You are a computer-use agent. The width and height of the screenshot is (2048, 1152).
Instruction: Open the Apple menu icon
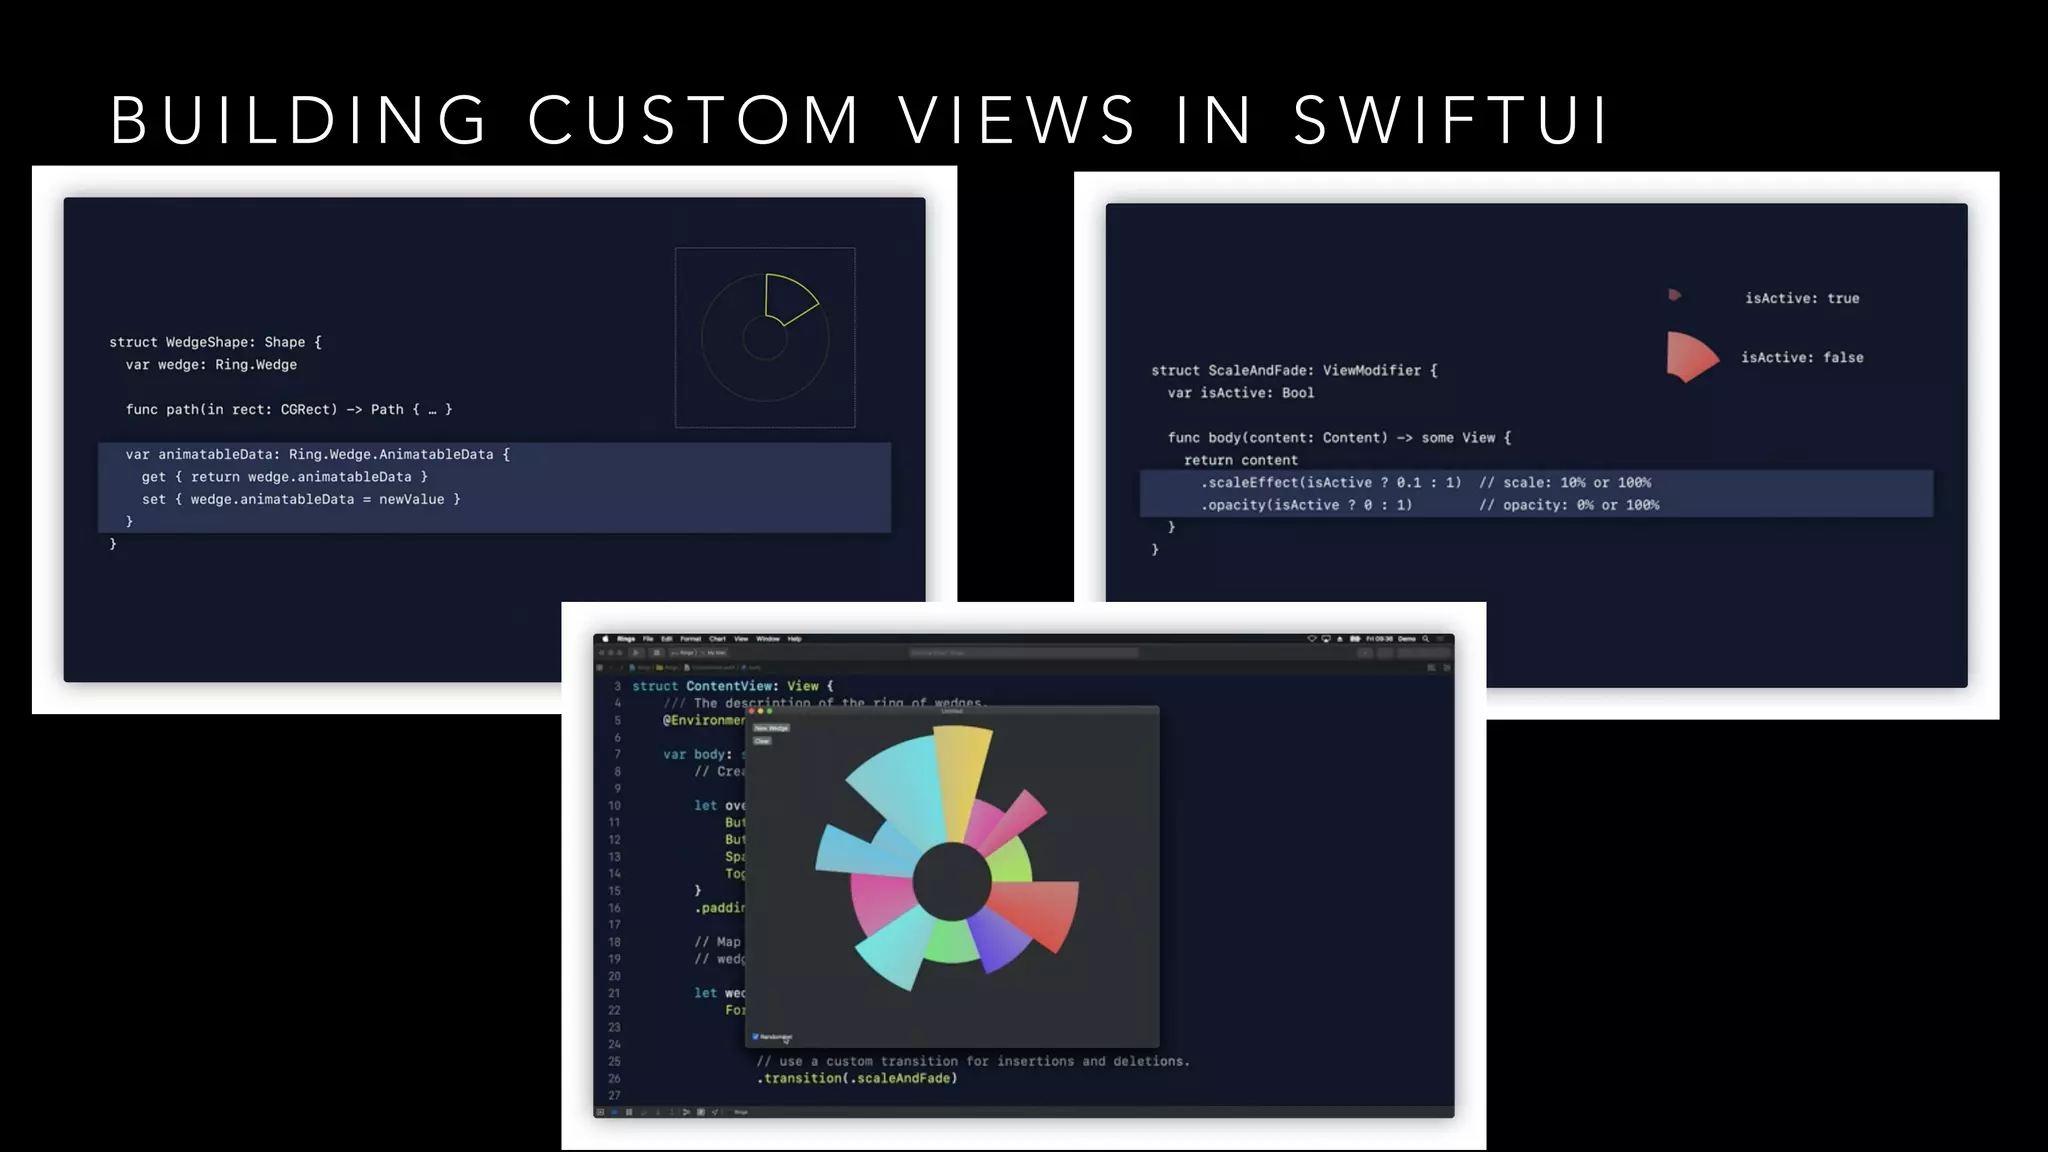coord(605,639)
